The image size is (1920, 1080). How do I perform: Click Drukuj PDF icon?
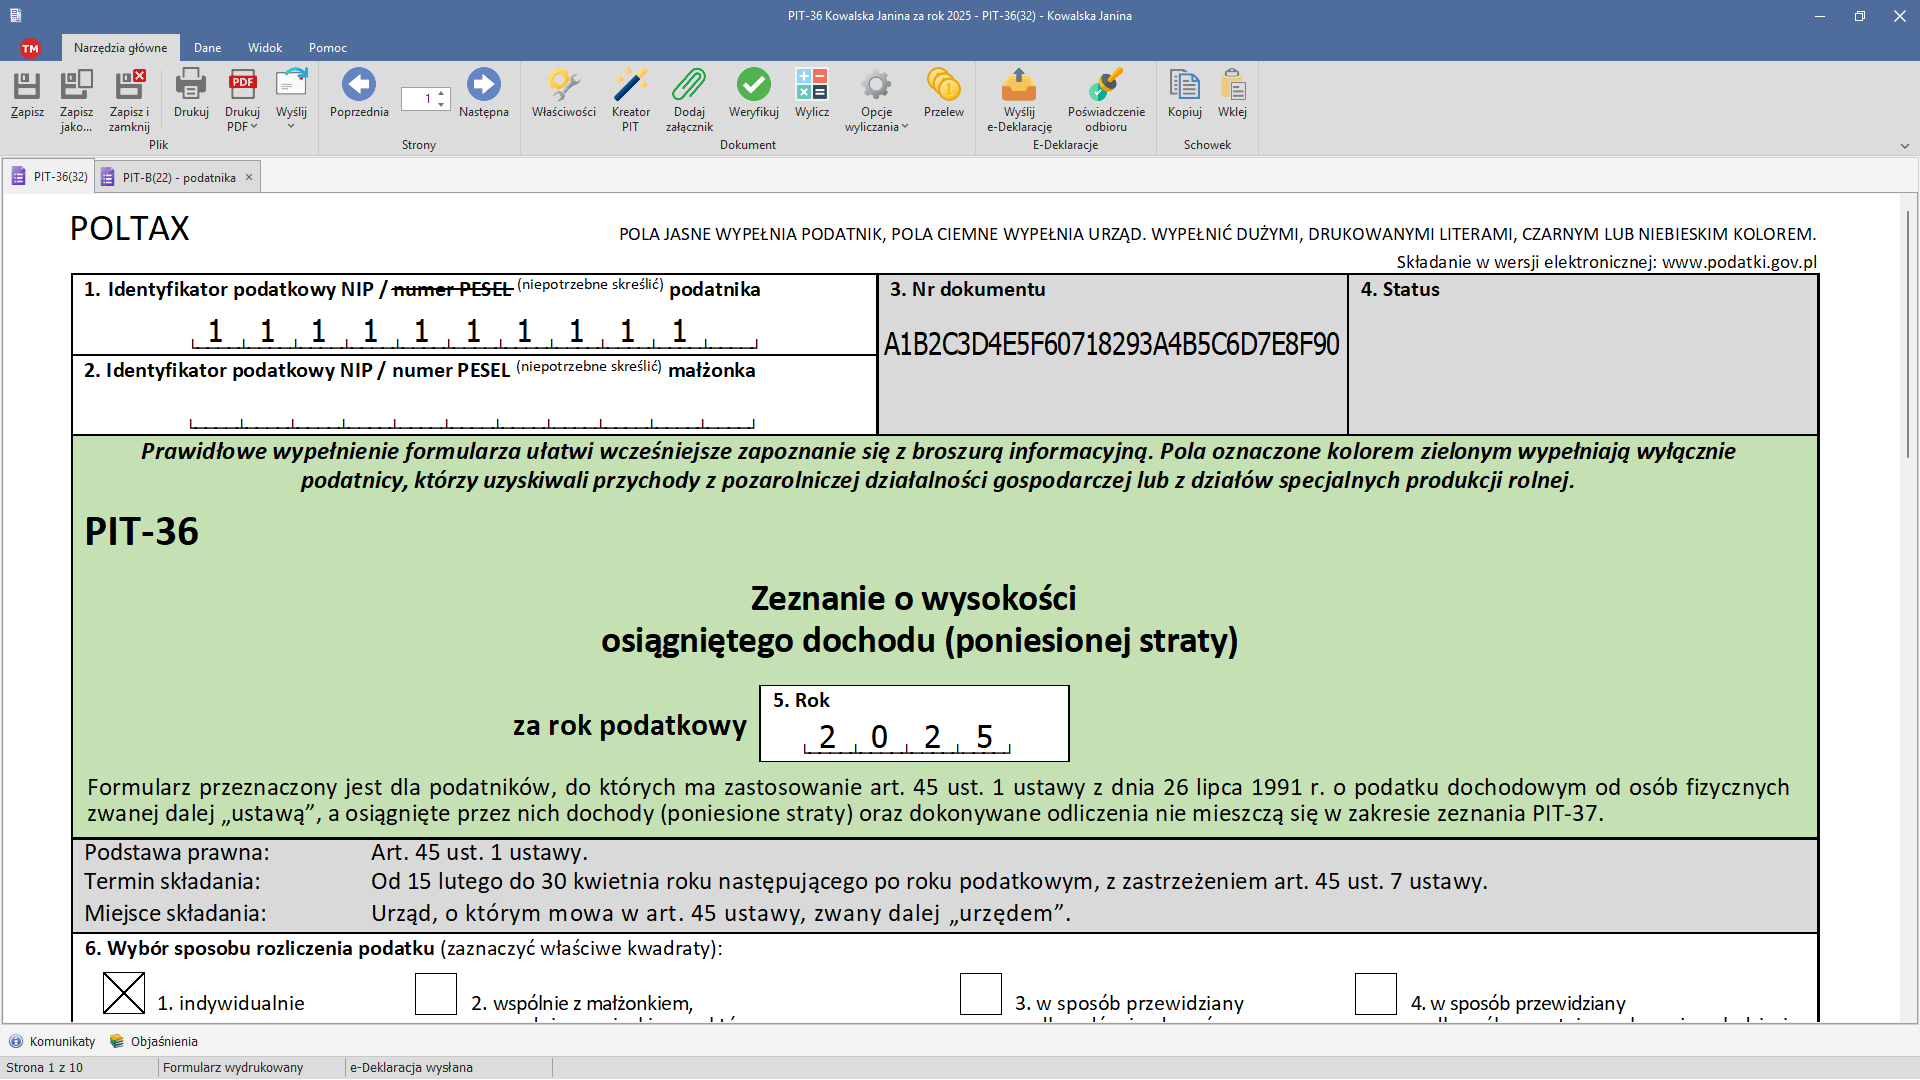(x=242, y=85)
